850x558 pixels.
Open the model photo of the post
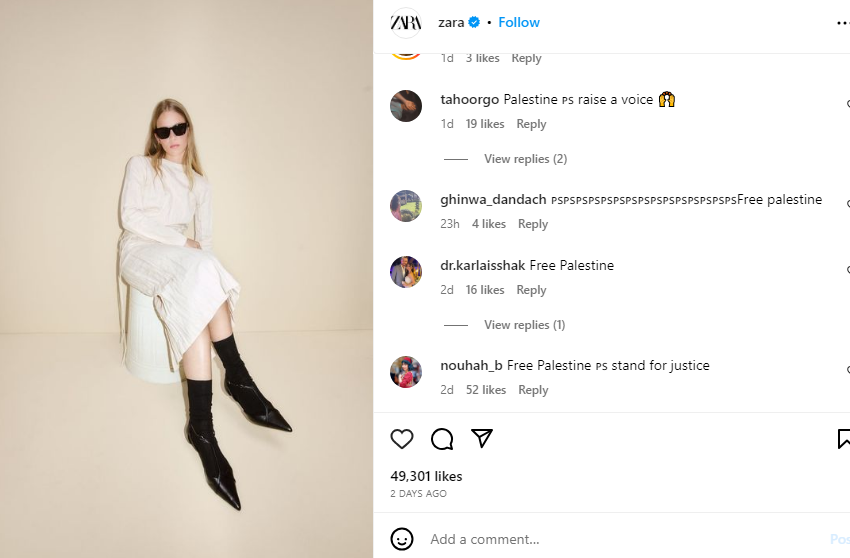(186, 279)
